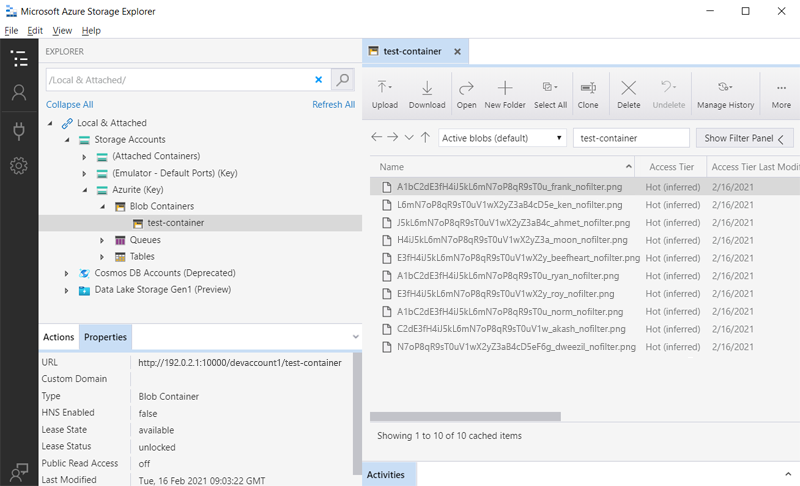This screenshot has height=486, width=800.
Task: Click the Collapse All link
Action: [69, 104]
